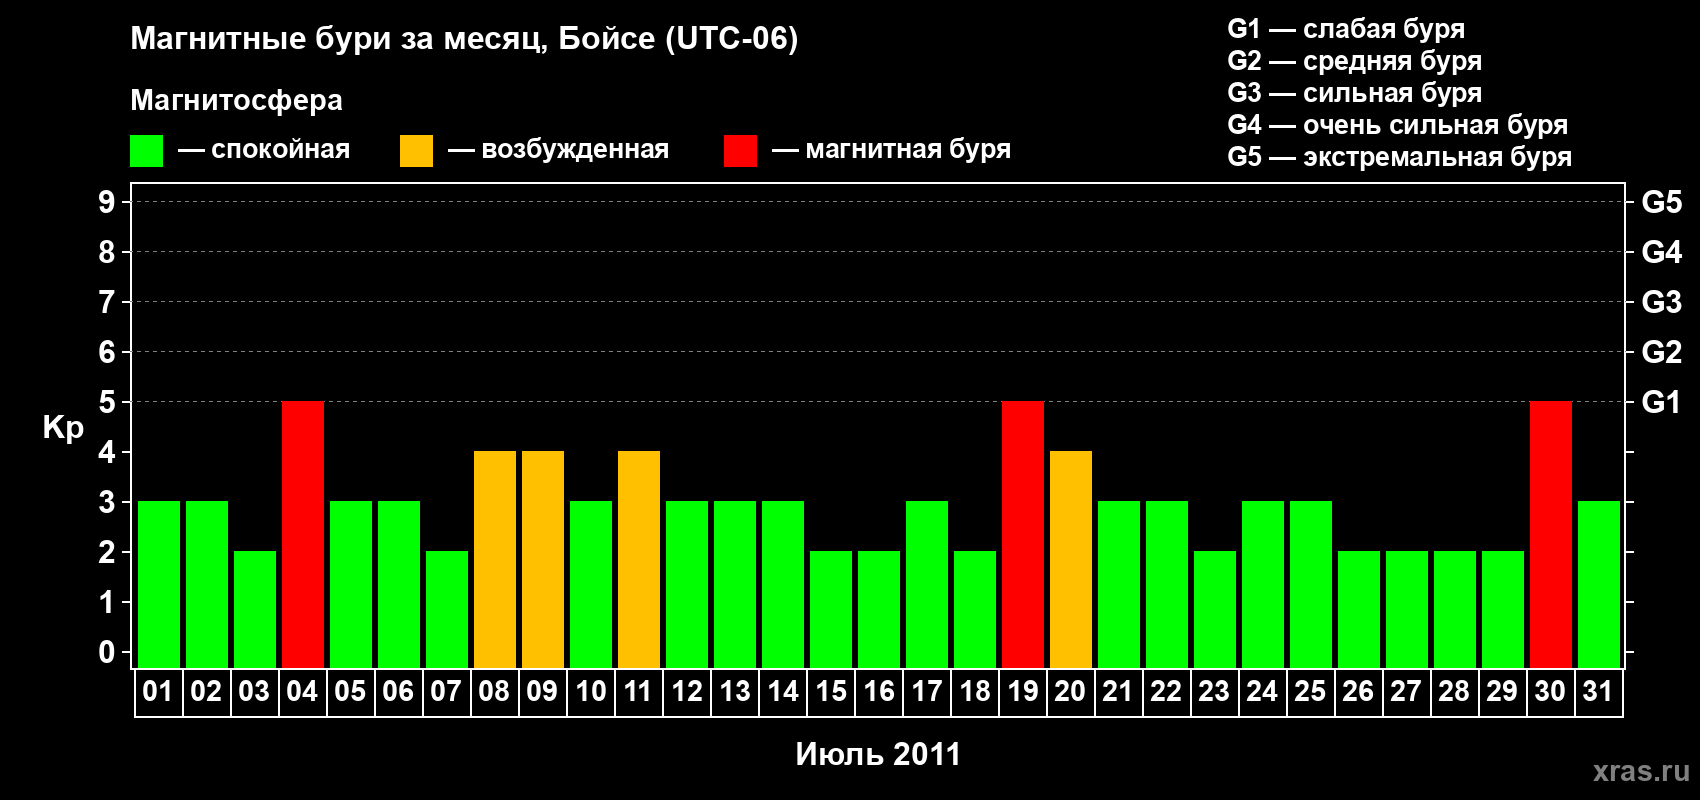Click the orange bar for day 11

tap(639, 560)
